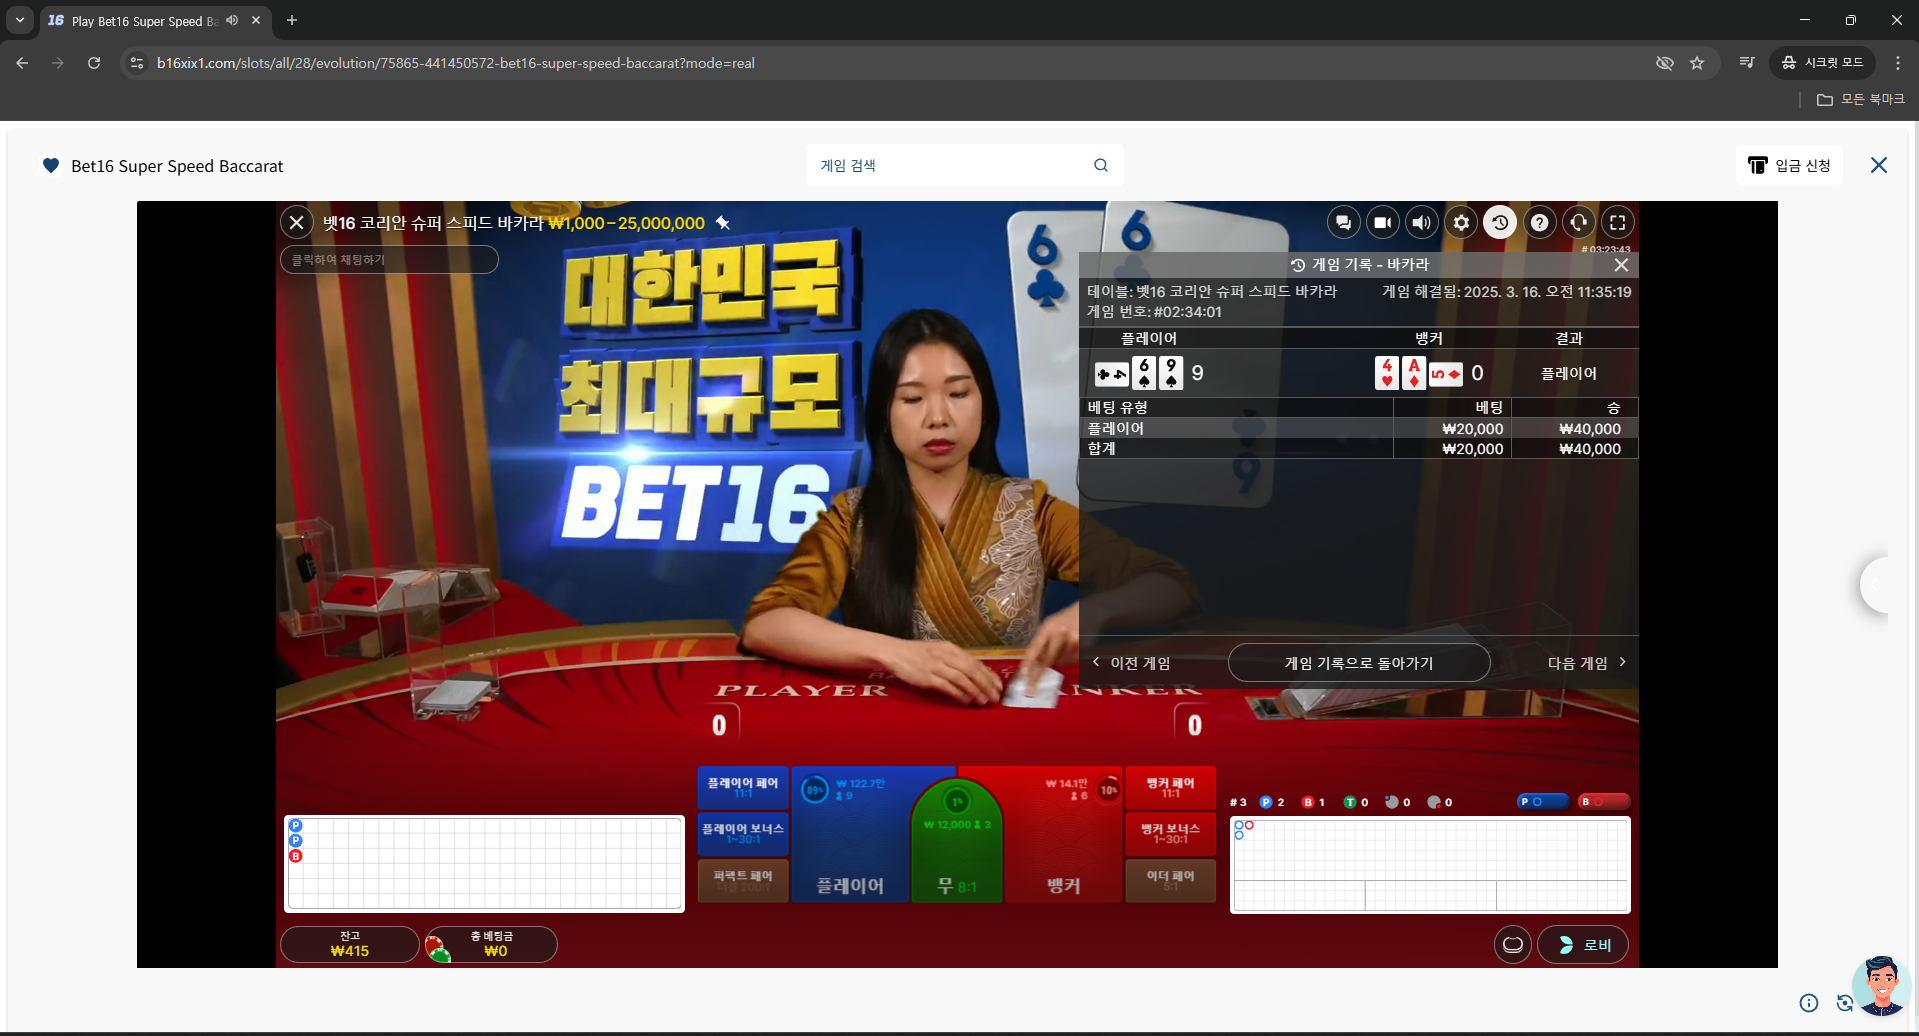Screen dimensions: 1919x1036
Task: Click the address bar URL
Action: point(456,63)
